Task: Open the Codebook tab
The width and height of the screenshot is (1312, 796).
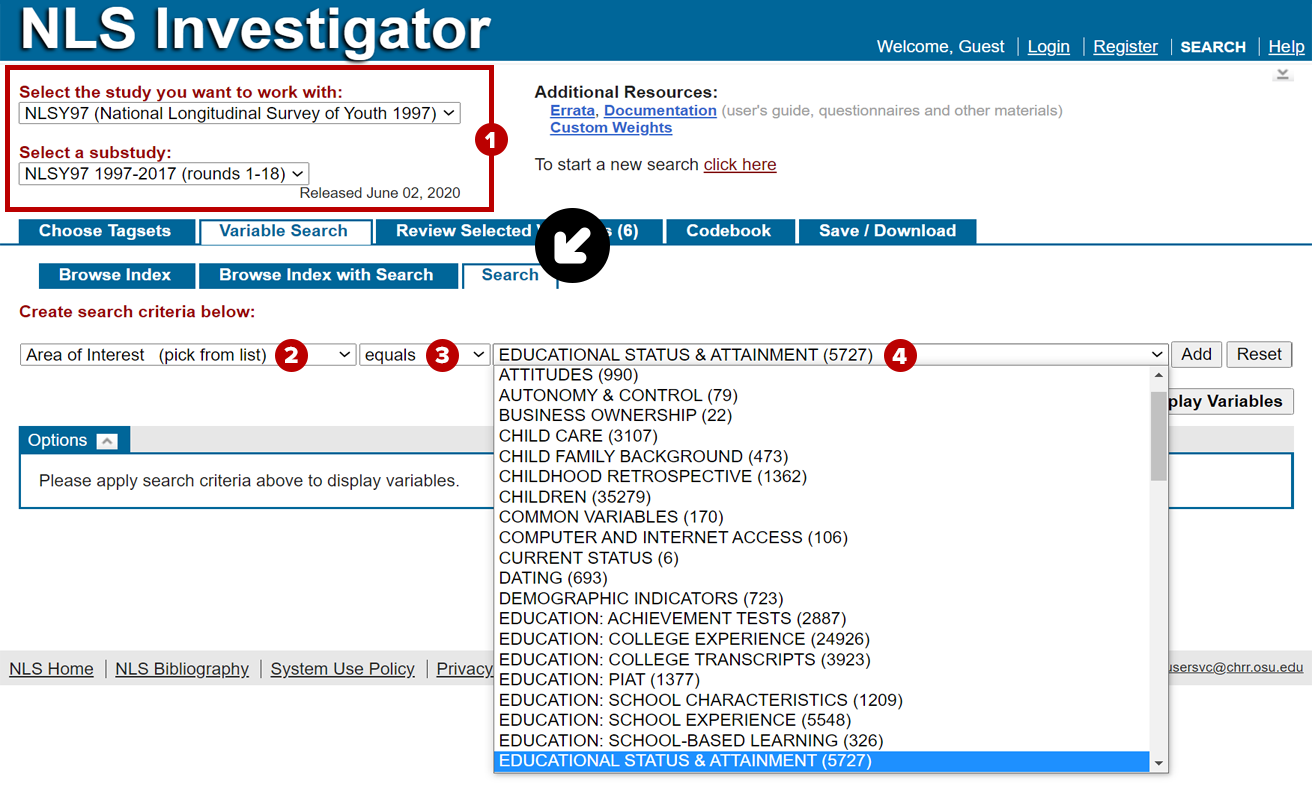Action: (x=729, y=231)
